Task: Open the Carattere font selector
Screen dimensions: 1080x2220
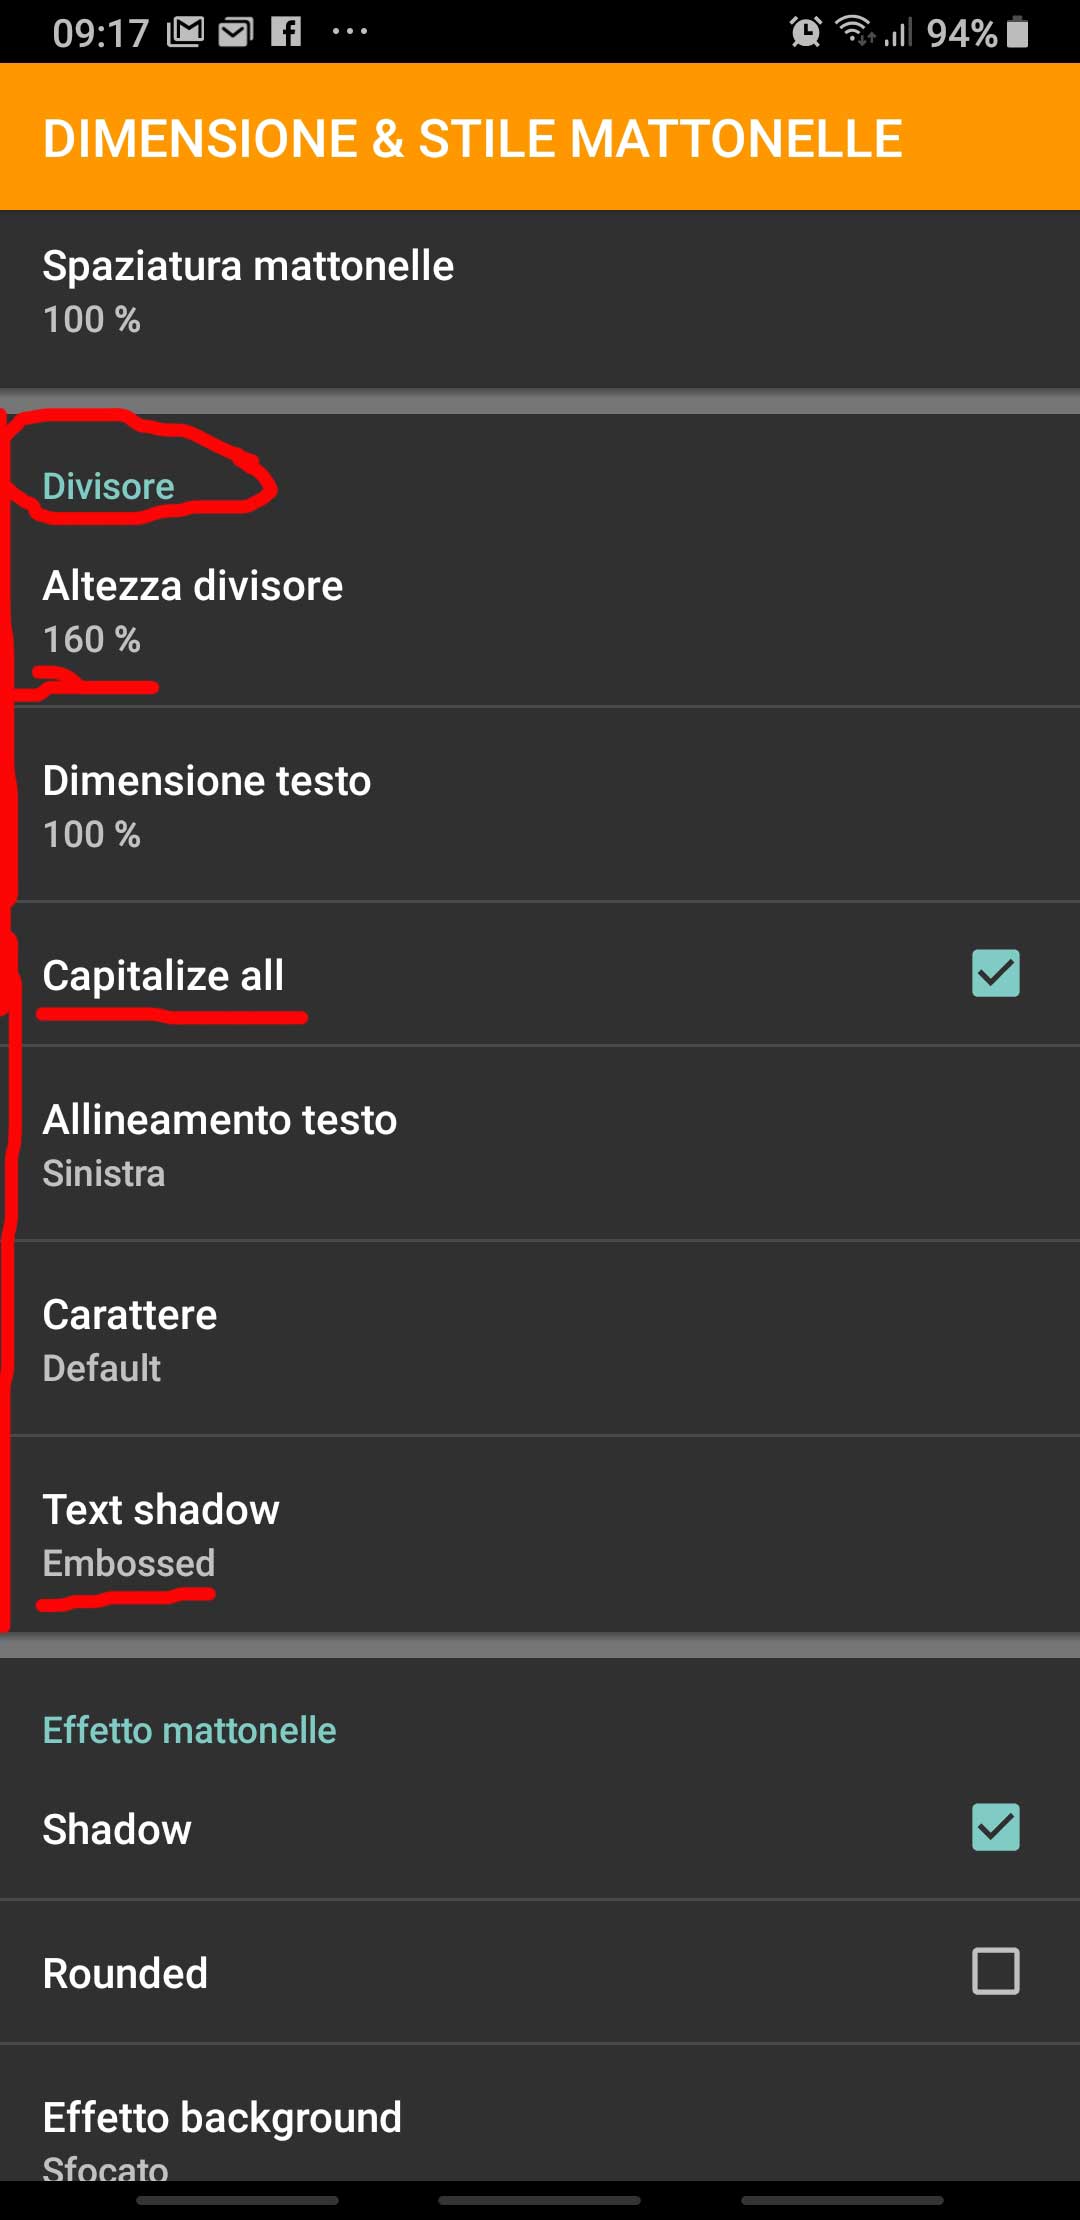Action: point(540,1339)
